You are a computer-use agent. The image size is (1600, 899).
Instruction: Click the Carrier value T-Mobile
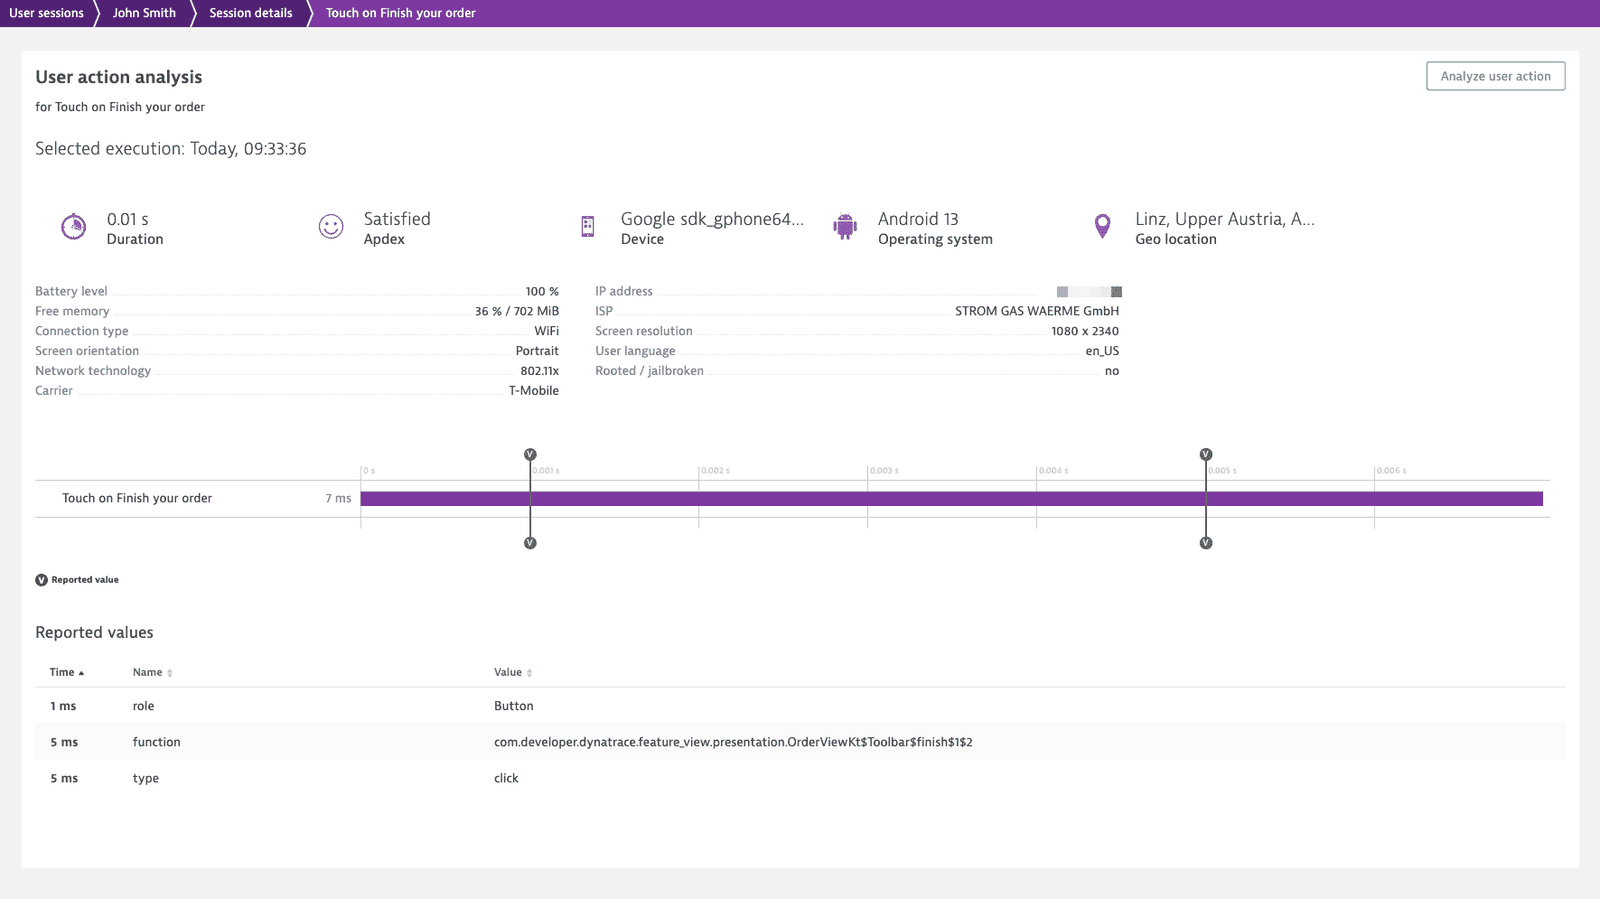click(x=534, y=391)
